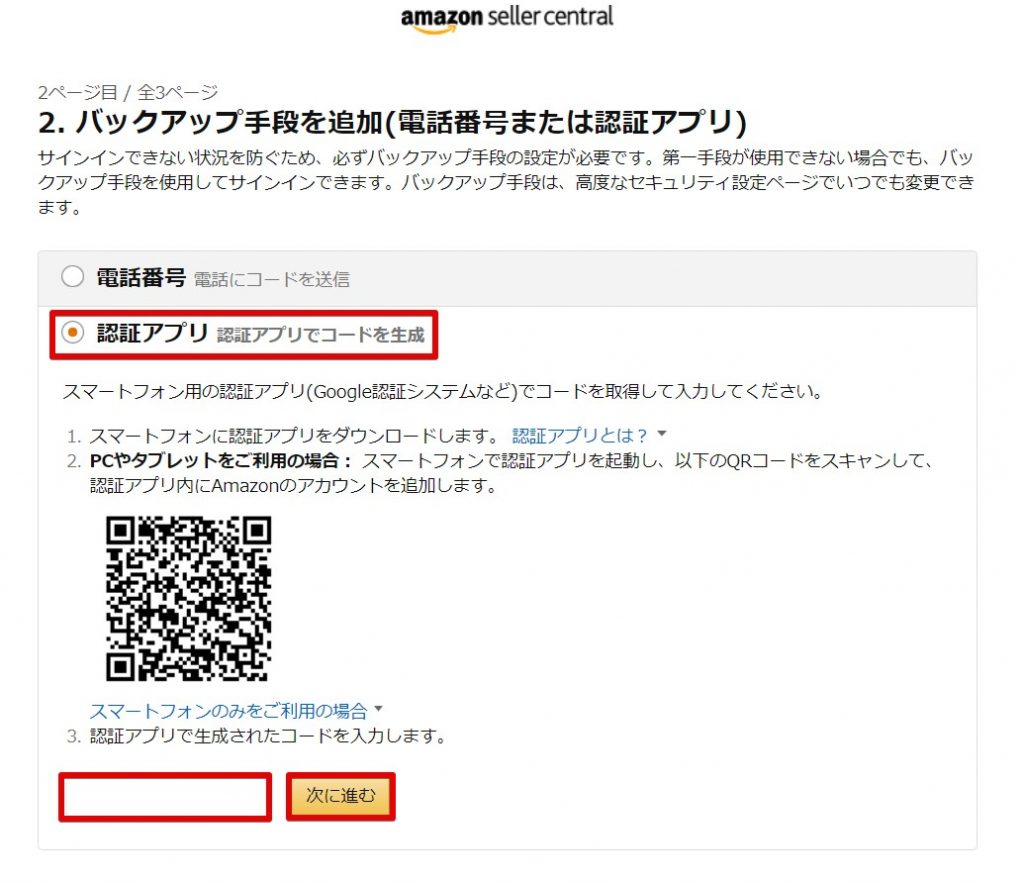Click the 次に進む button

pyautogui.click(x=341, y=796)
